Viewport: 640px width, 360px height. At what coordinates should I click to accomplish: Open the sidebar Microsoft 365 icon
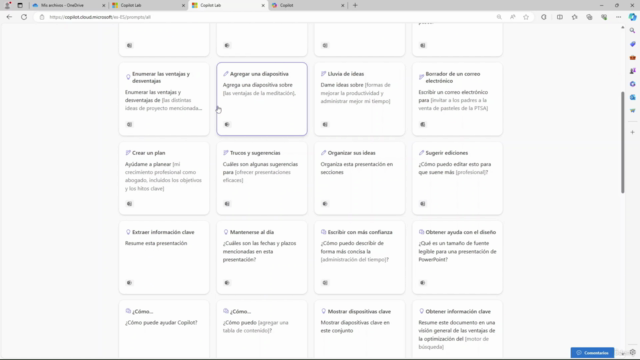coord(632,84)
